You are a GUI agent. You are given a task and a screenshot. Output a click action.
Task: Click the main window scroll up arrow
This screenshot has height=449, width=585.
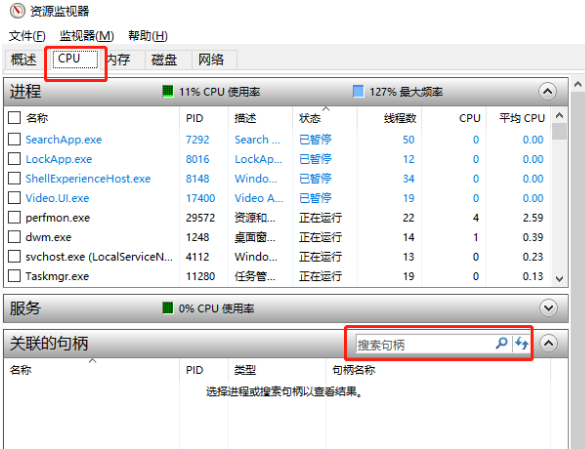(x=578, y=84)
